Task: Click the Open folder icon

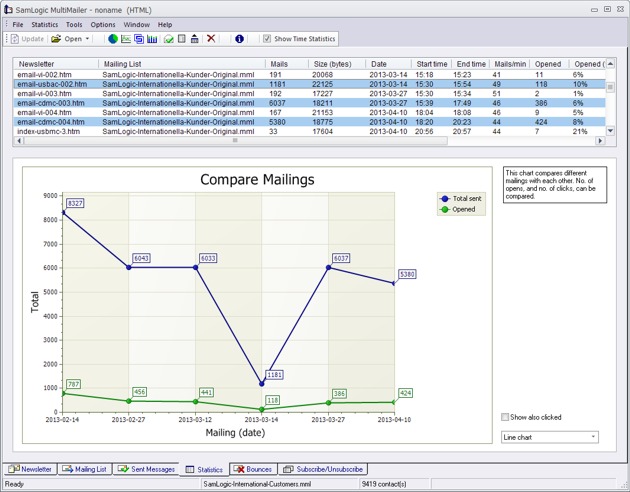Action: (56, 39)
